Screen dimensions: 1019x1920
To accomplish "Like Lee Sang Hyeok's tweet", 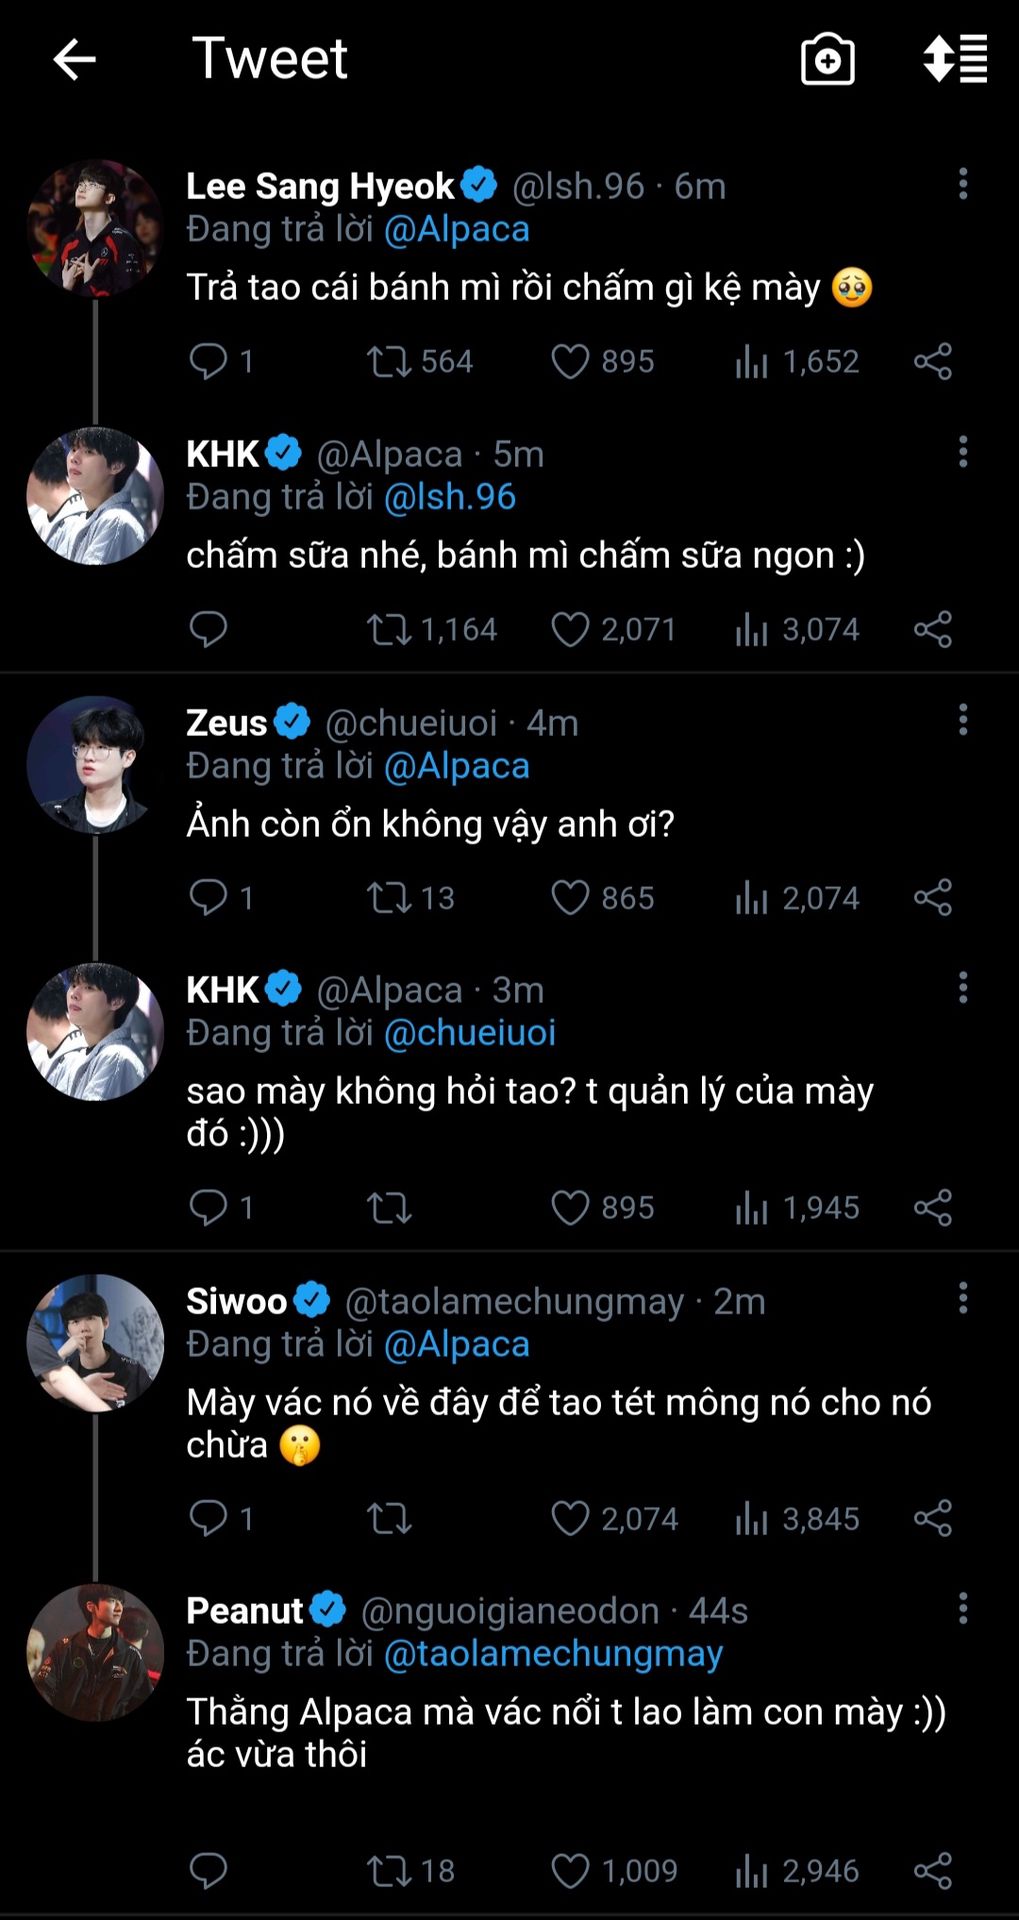I will point(571,362).
